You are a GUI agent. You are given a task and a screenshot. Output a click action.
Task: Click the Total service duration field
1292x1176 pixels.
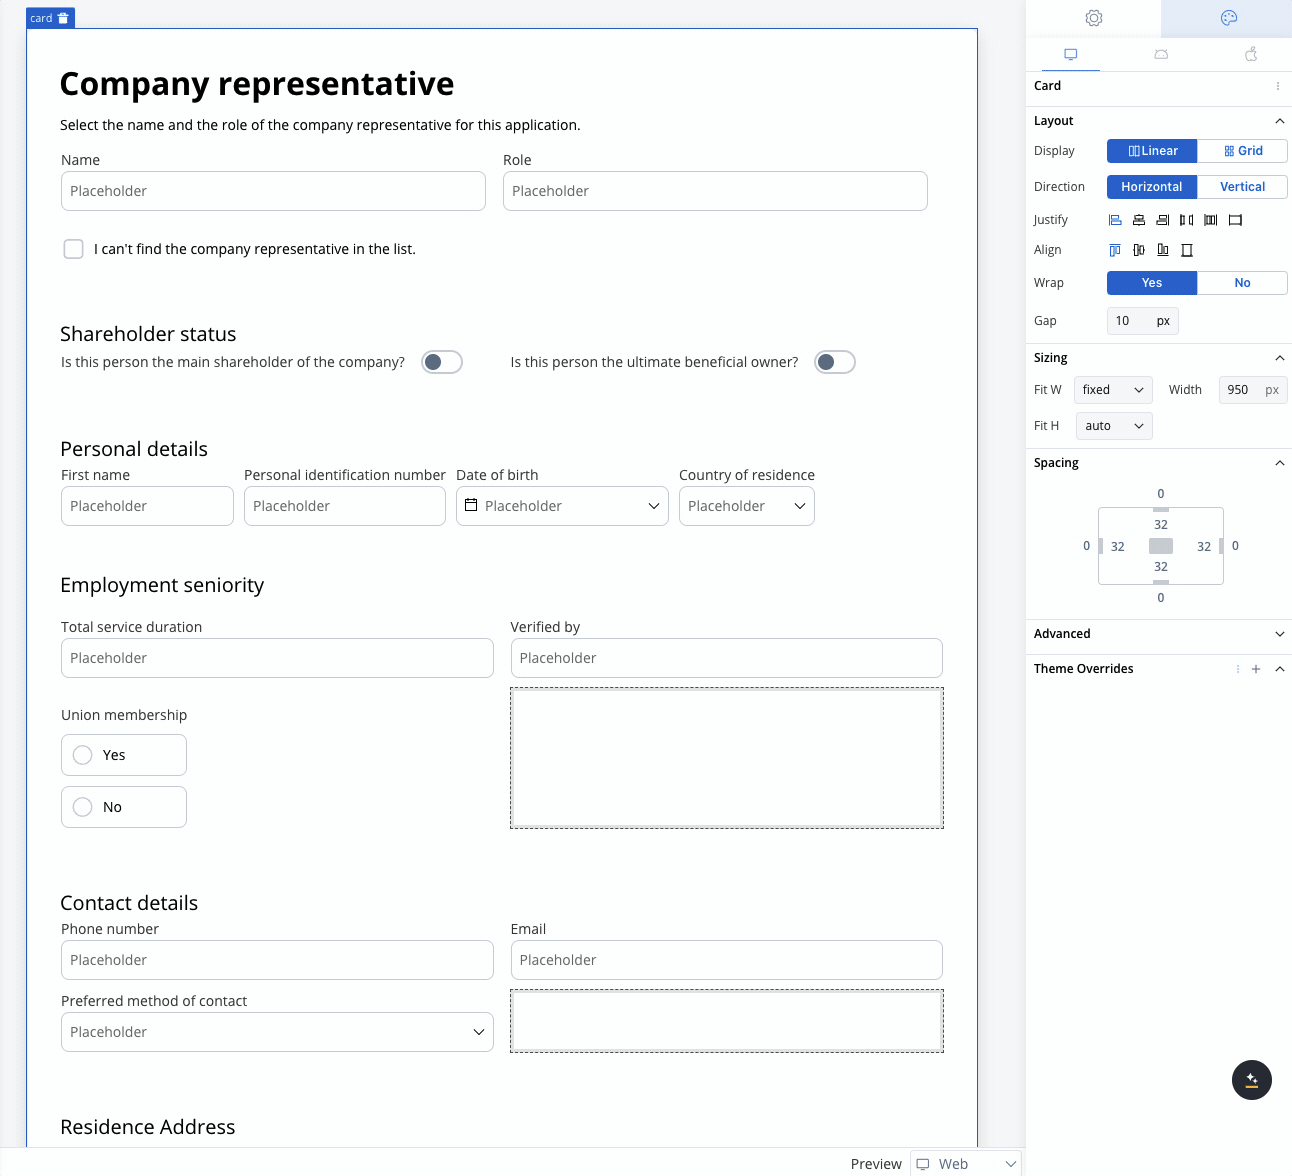tap(277, 658)
